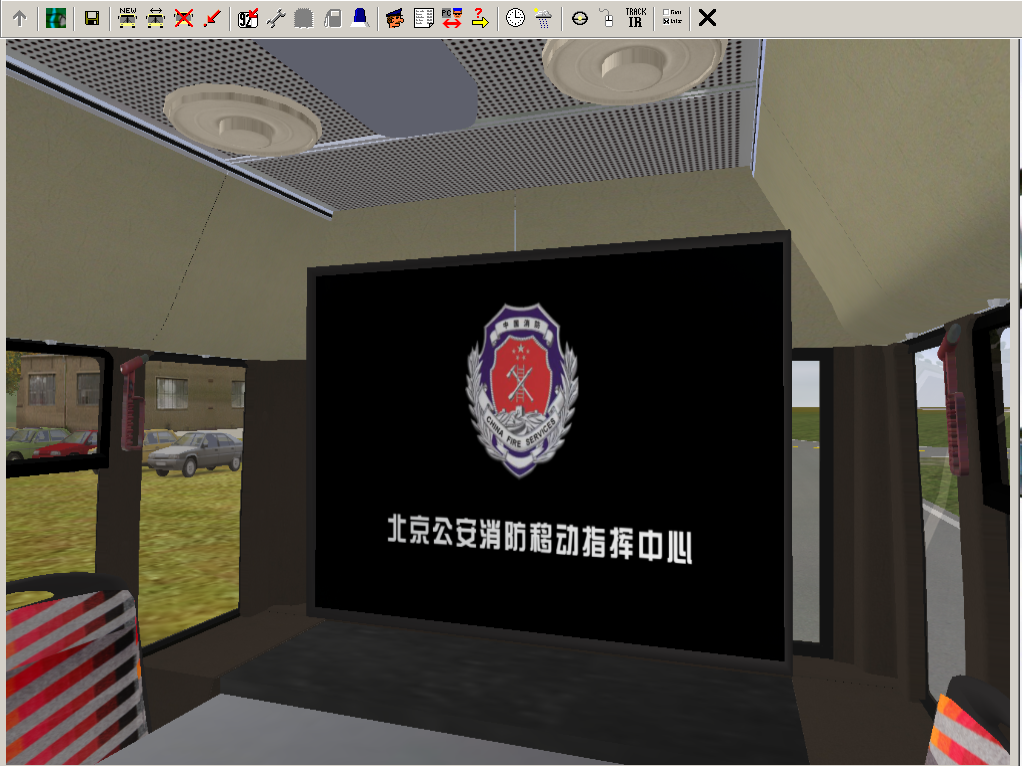Open the clock time icon

(515, 18)
